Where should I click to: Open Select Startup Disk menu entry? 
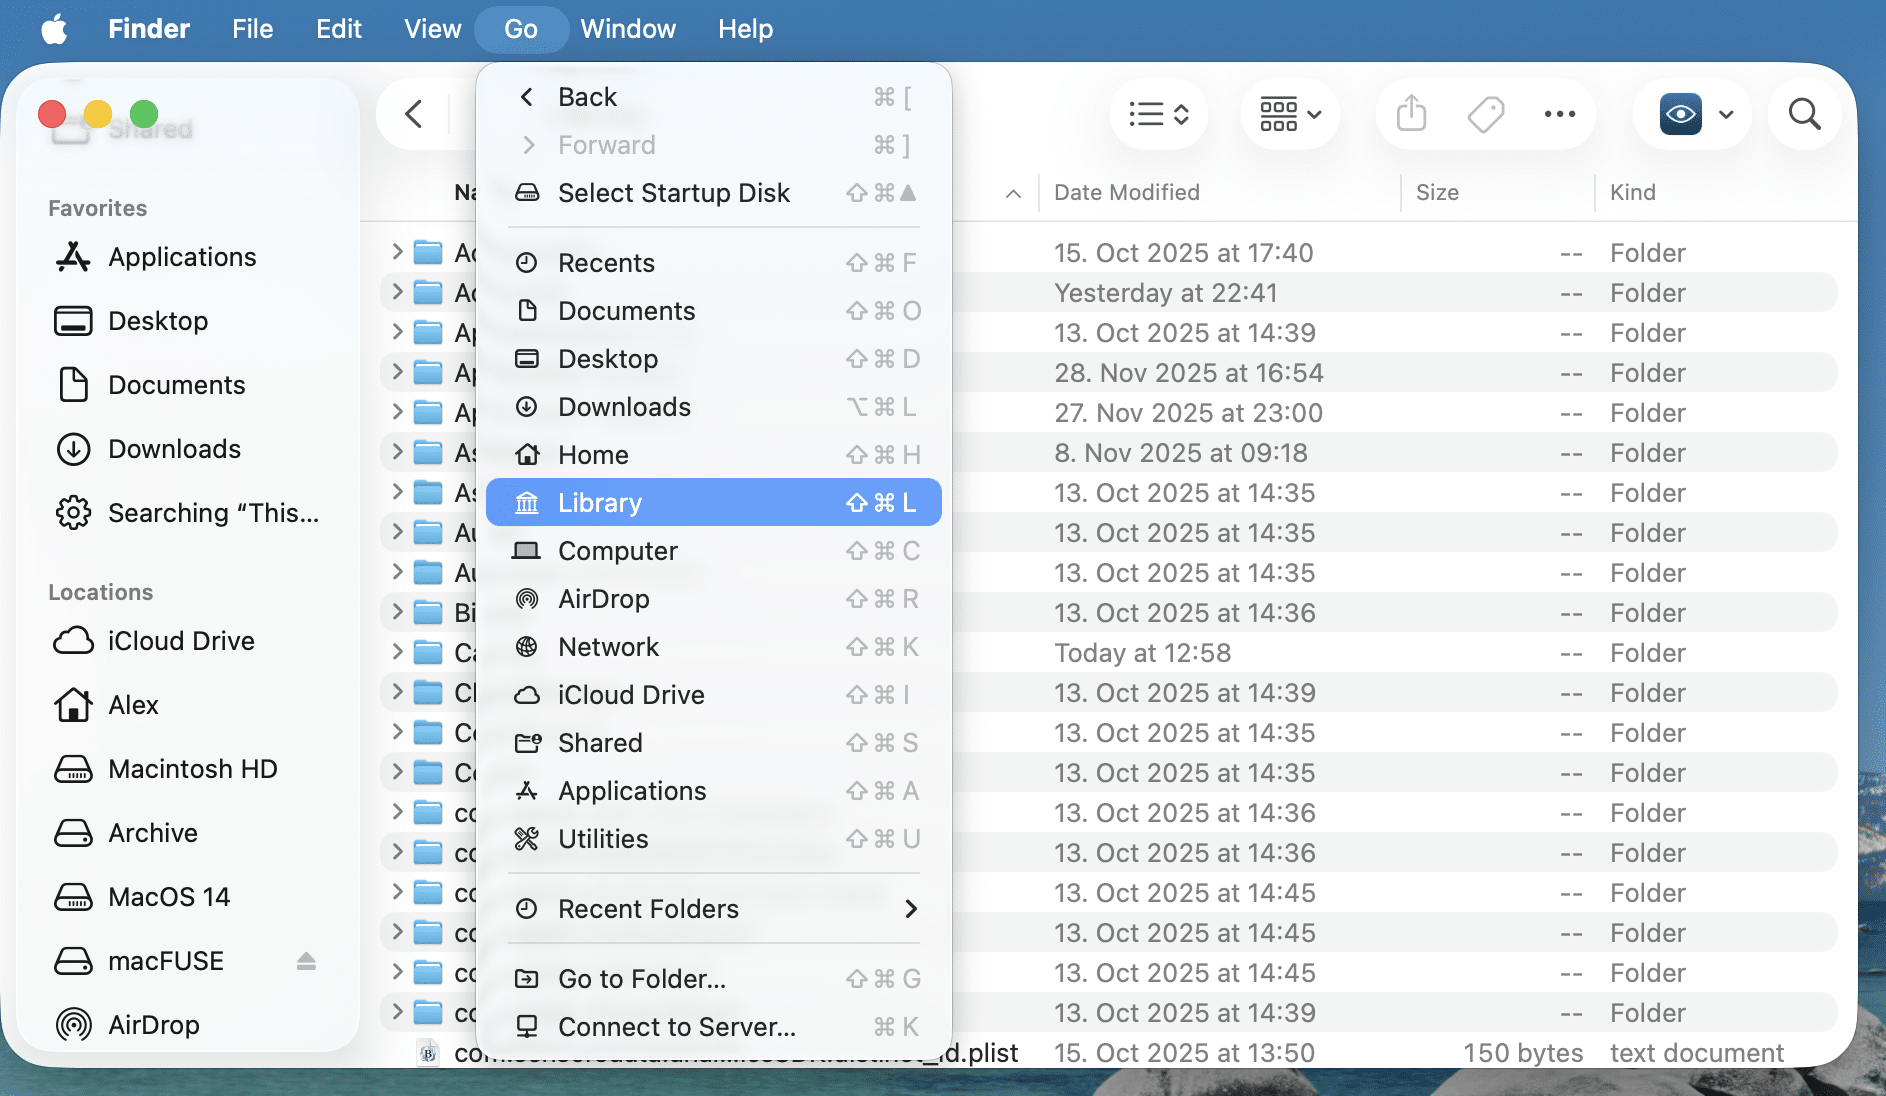click(713, 193)
